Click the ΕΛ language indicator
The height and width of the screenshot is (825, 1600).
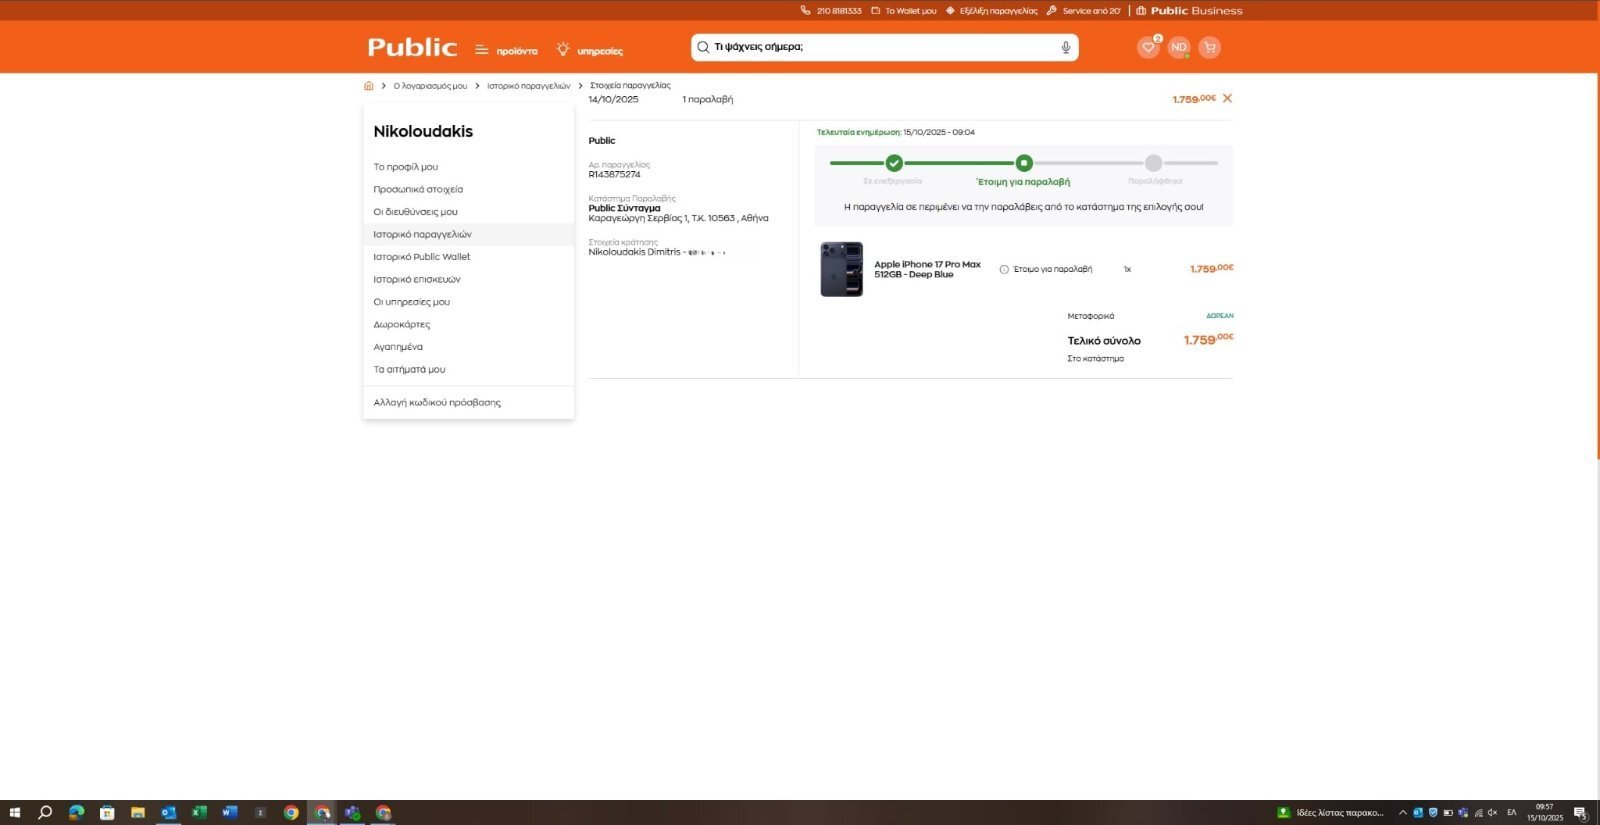click(1512, 813)
